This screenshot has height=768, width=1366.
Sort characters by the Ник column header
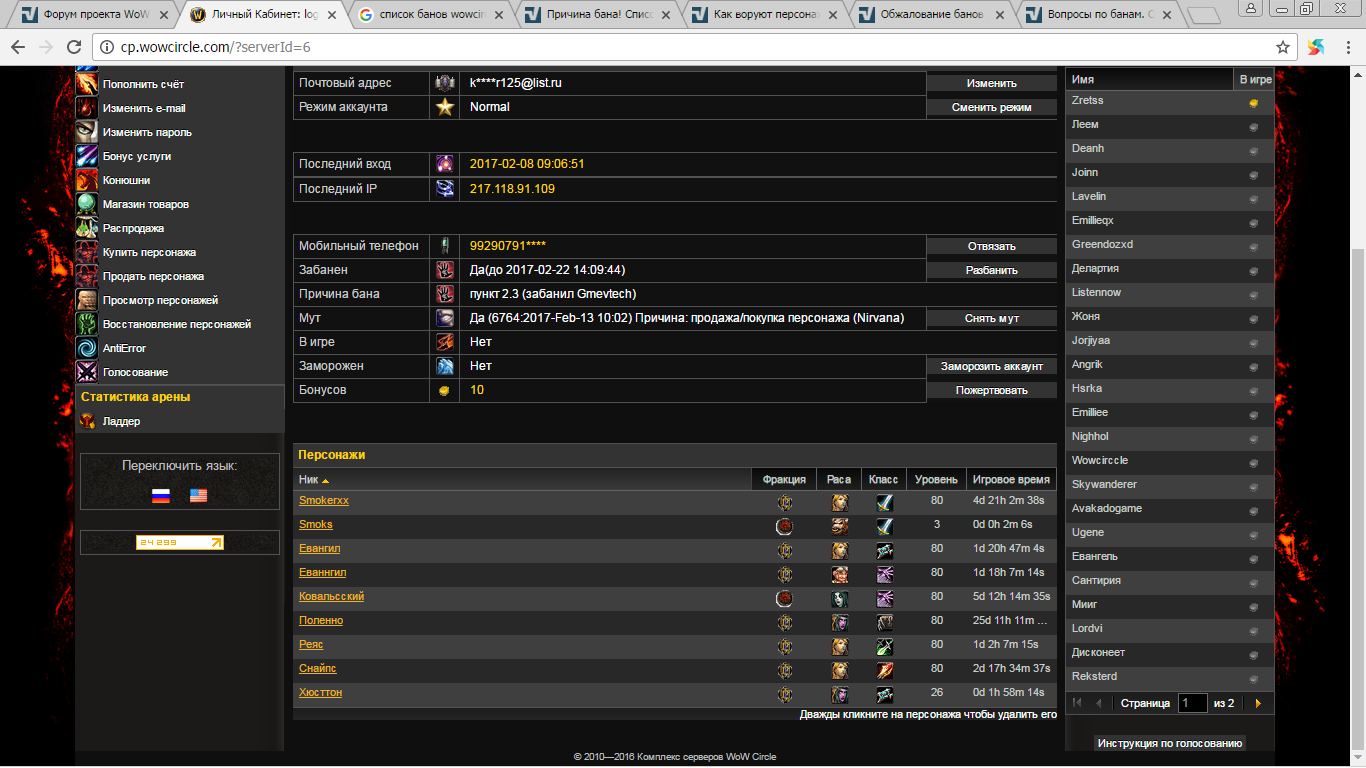tap(308, 480)
